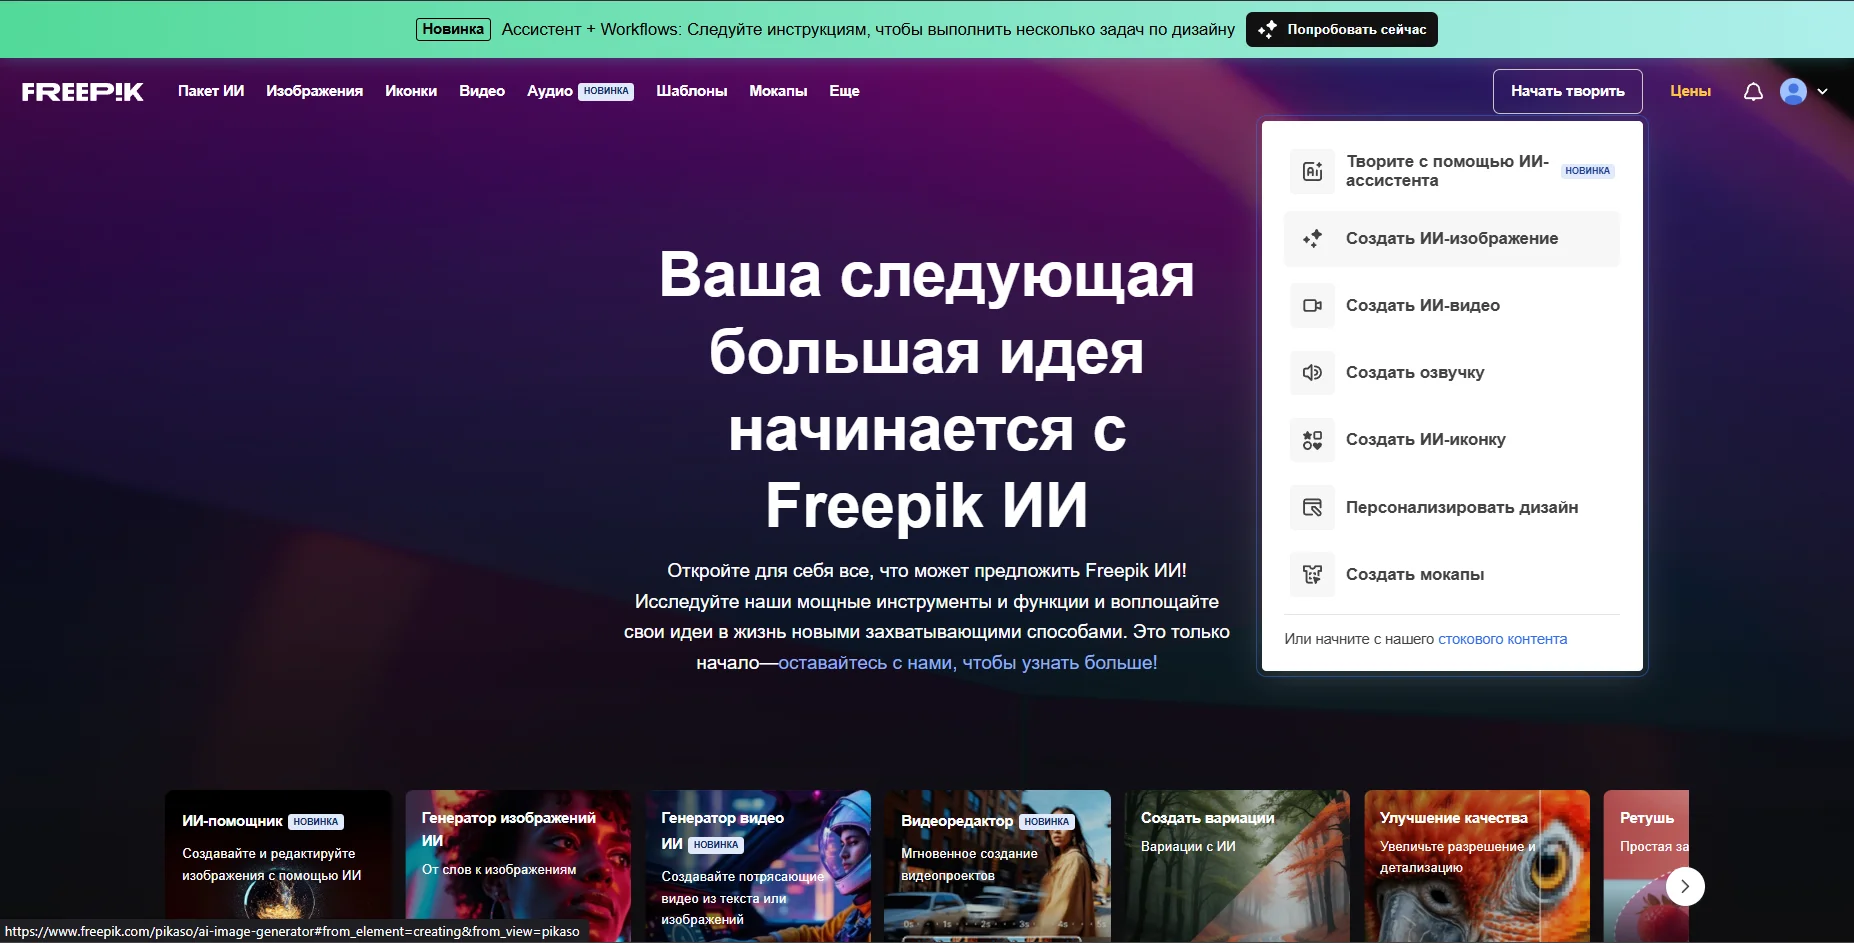Select Творите с помощью ИИ-ассистента
The width and height of the screenshot is (1854, 943).
[1452, 171]
